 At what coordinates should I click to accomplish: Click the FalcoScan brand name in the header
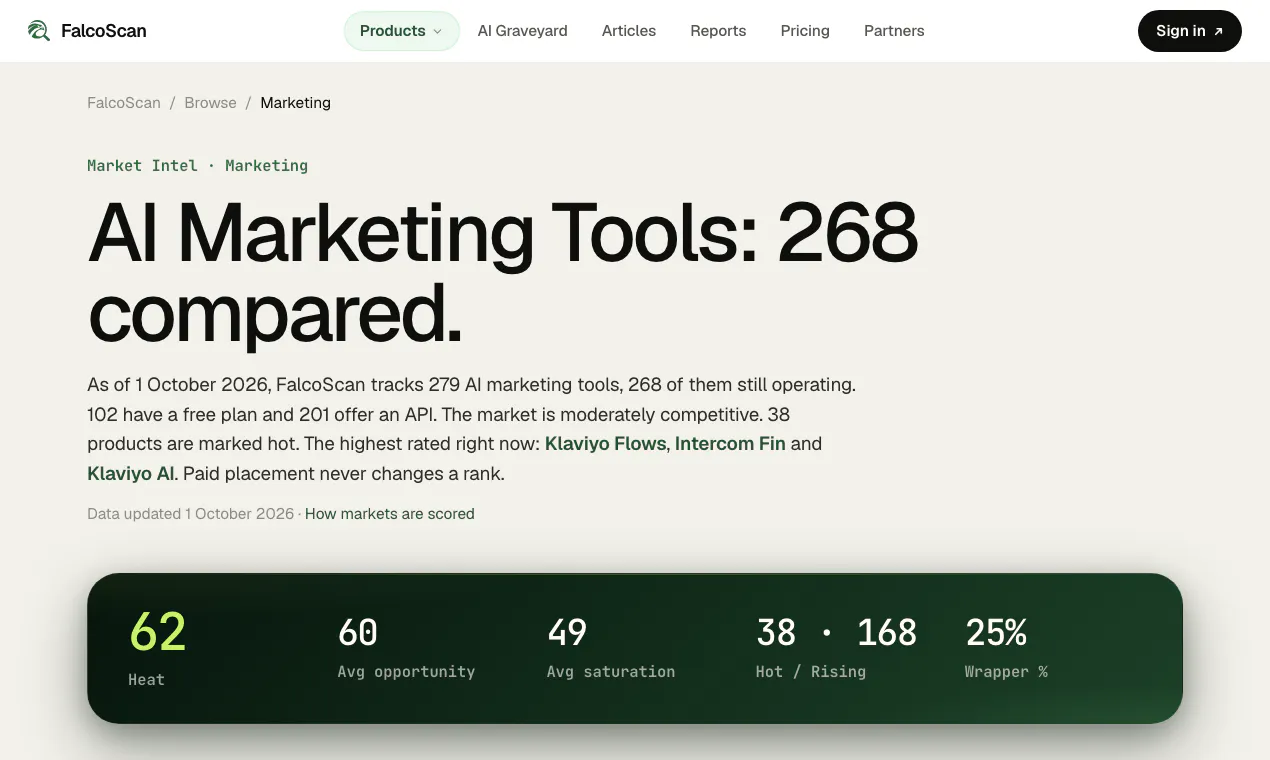tap(104, 31)
